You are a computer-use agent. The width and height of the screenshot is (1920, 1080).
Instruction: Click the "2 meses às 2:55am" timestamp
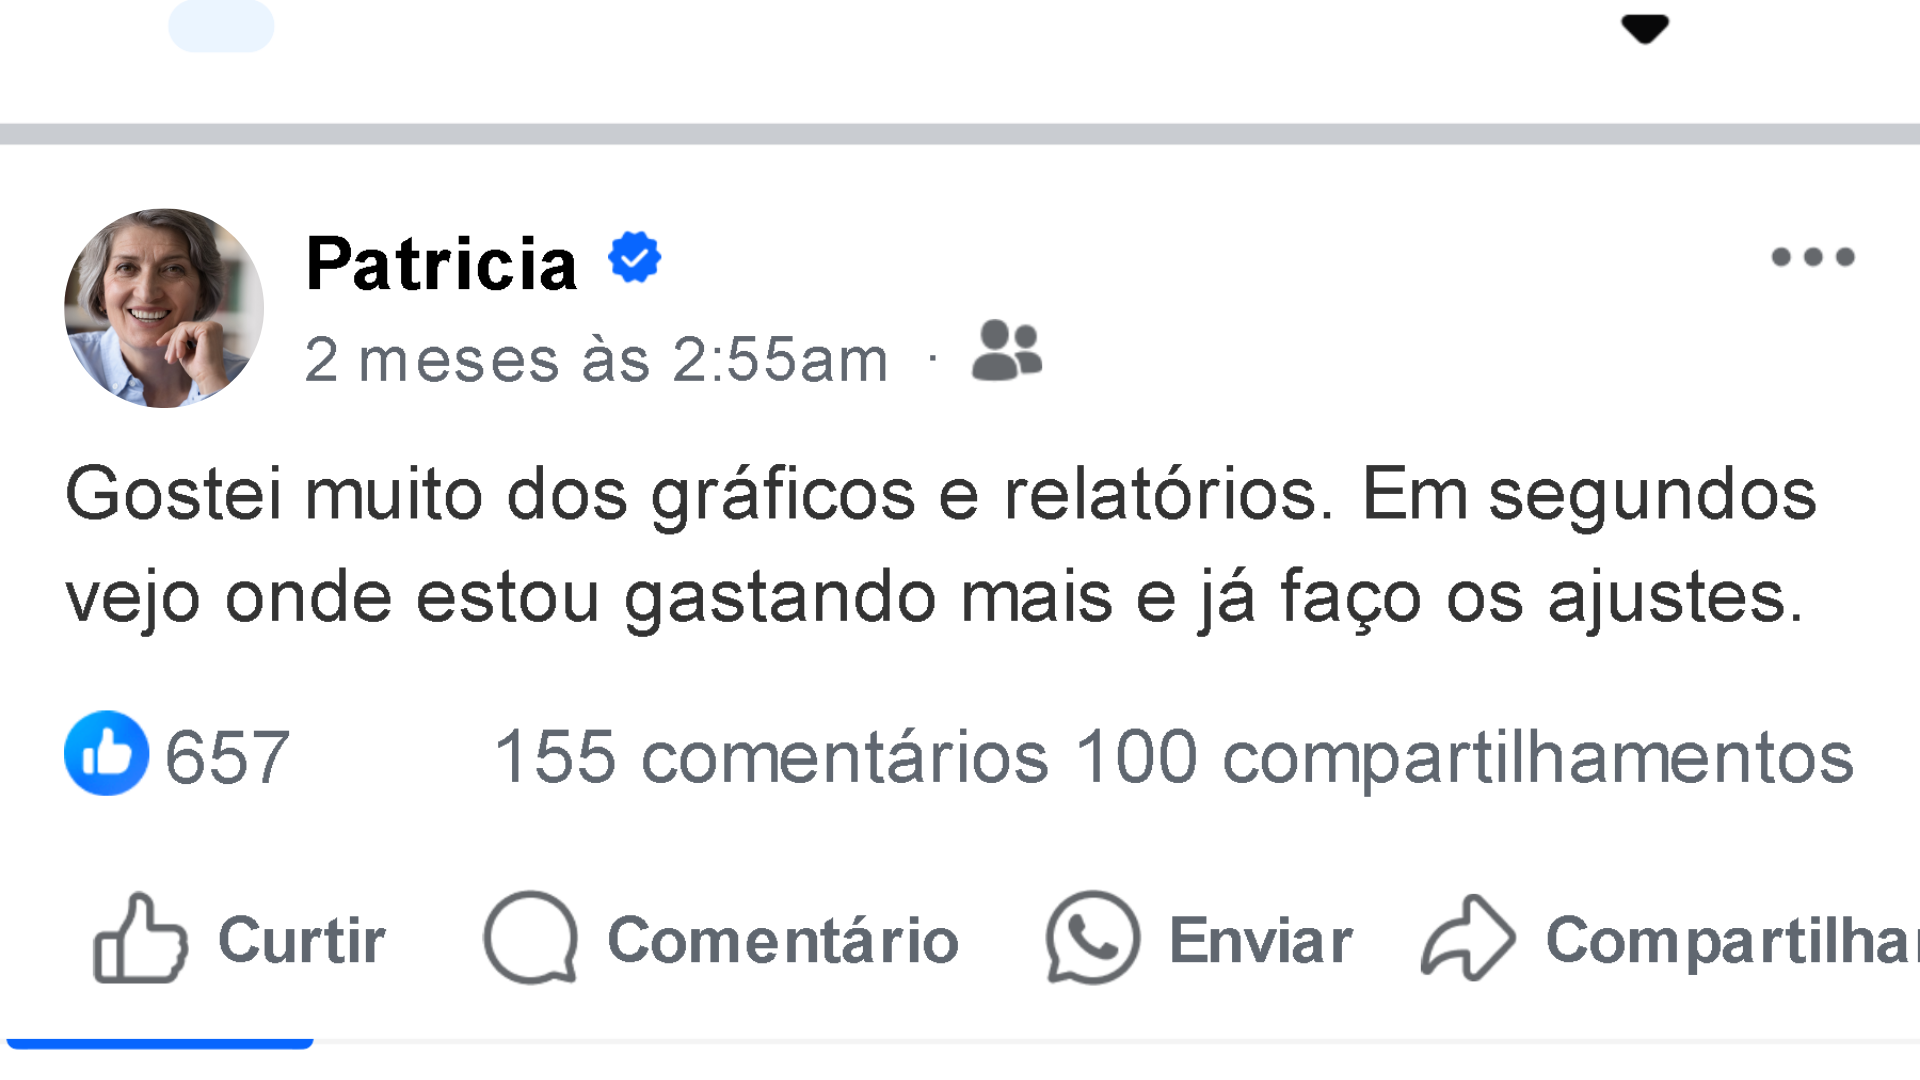click(x=596, y=359)
